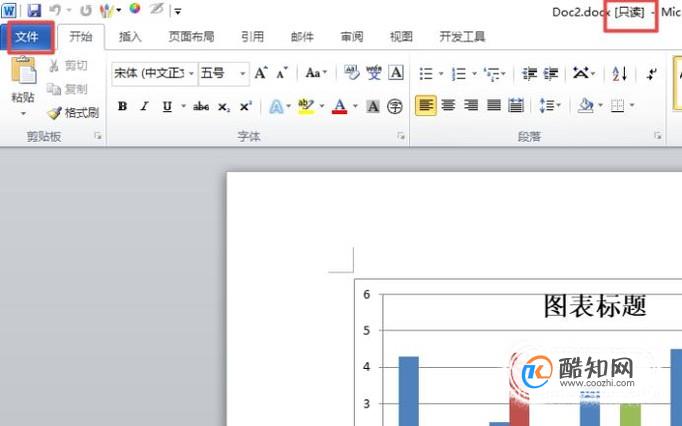Image resolution: width=682 pixels, height=426 pixels.
Task: Toggle Italic formatting
Action: tap(144, 106)
